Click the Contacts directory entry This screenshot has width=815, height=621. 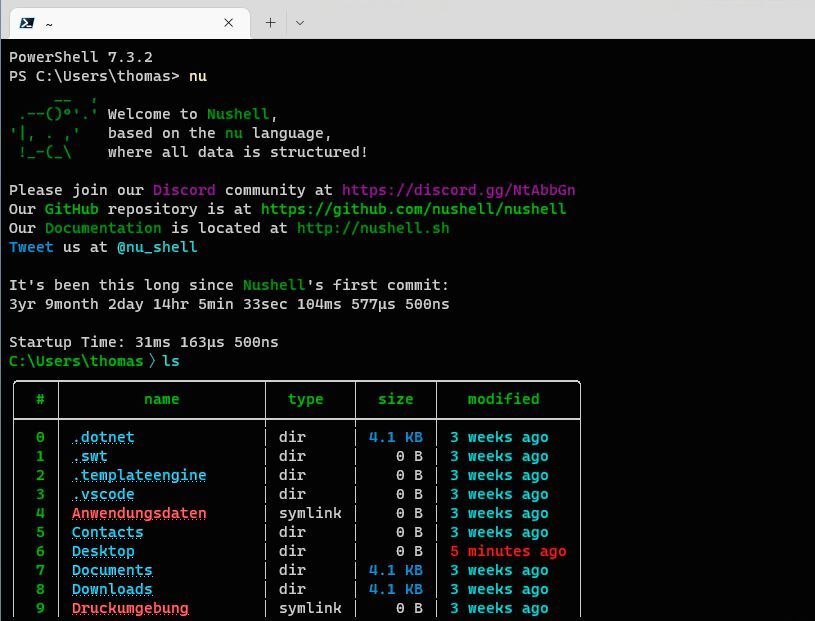pyautogui.click(x=107, y=532)
